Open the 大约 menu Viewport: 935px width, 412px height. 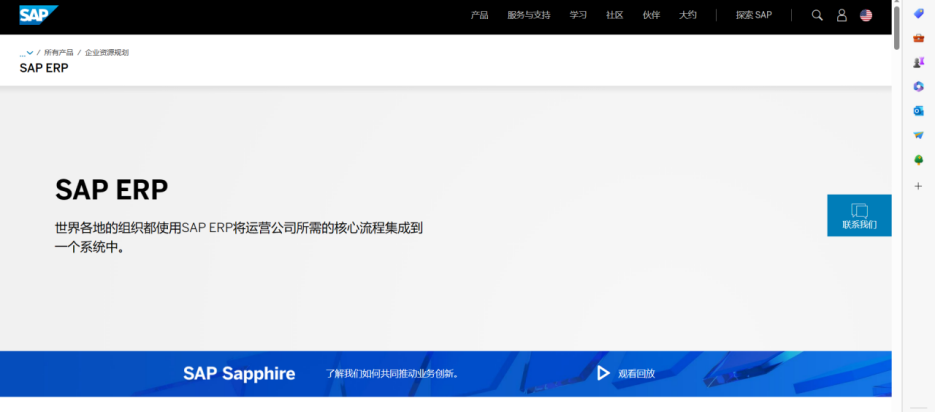[688, 16]
